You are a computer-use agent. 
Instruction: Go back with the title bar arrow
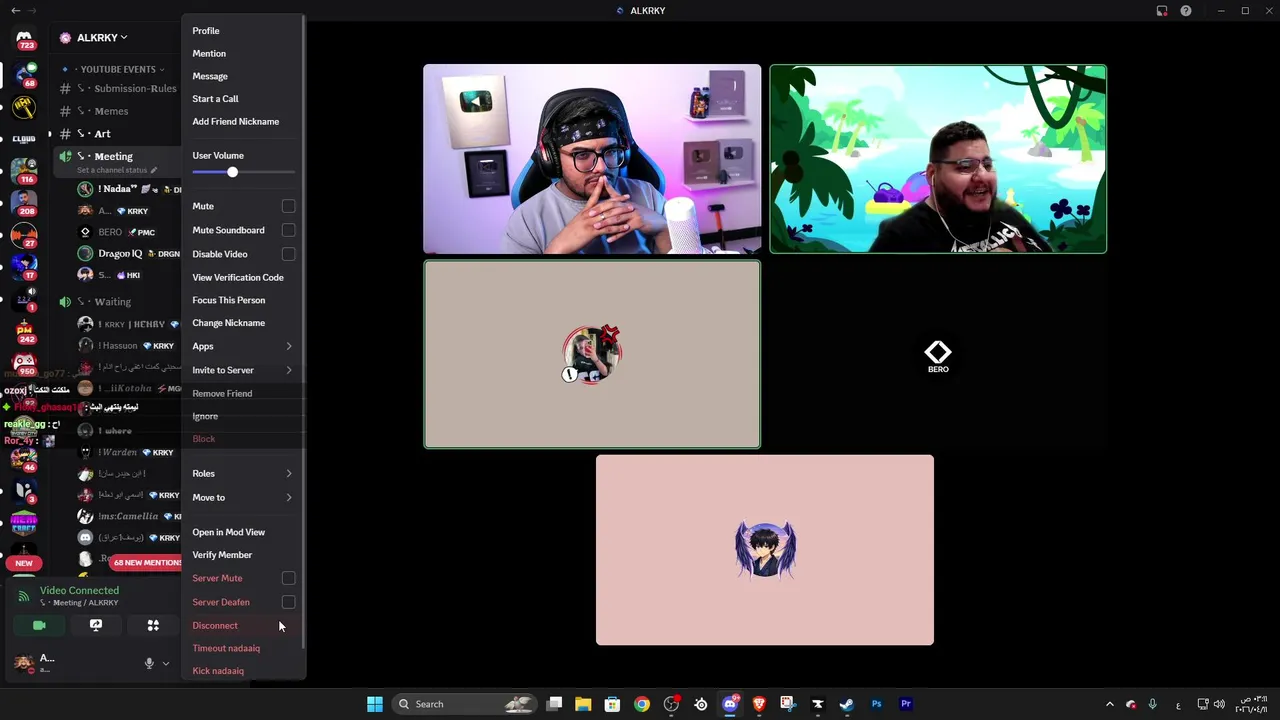pos(15,11)
